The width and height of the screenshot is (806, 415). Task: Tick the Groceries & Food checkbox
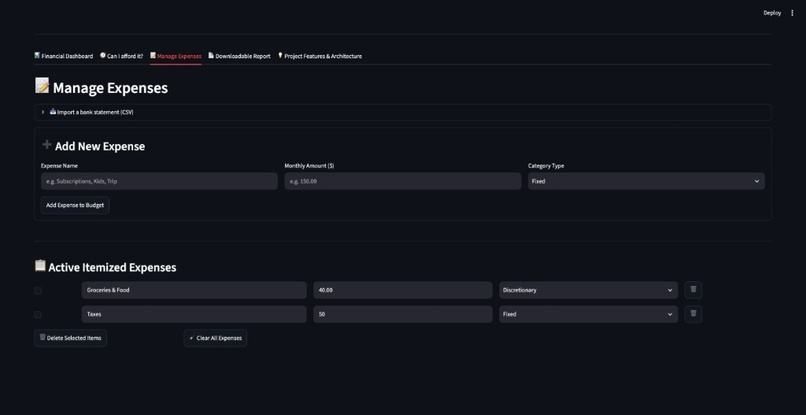click(x=38, y=291)
